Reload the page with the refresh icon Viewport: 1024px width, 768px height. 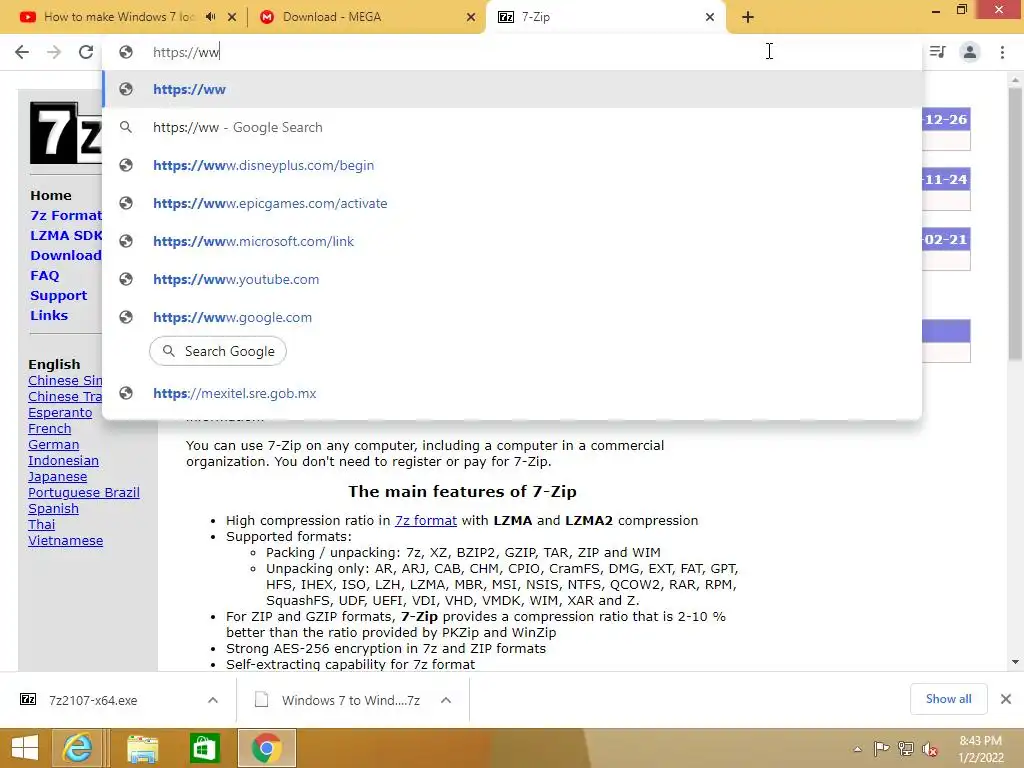86,52
